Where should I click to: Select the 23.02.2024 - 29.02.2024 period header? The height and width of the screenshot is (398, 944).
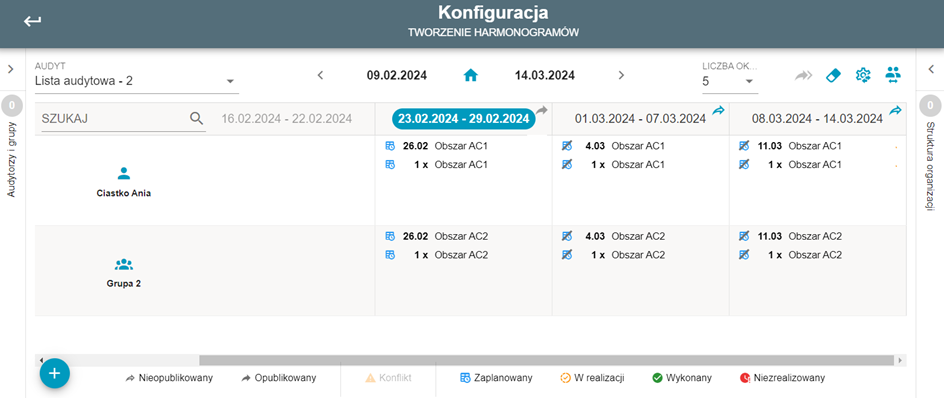click(x=463, y=119)
